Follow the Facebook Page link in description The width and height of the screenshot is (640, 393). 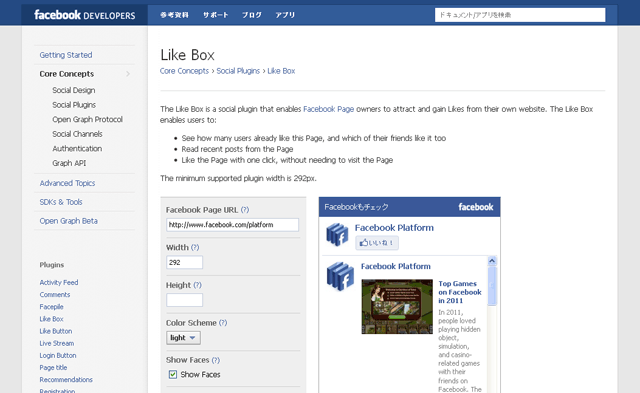coord(329,109)
